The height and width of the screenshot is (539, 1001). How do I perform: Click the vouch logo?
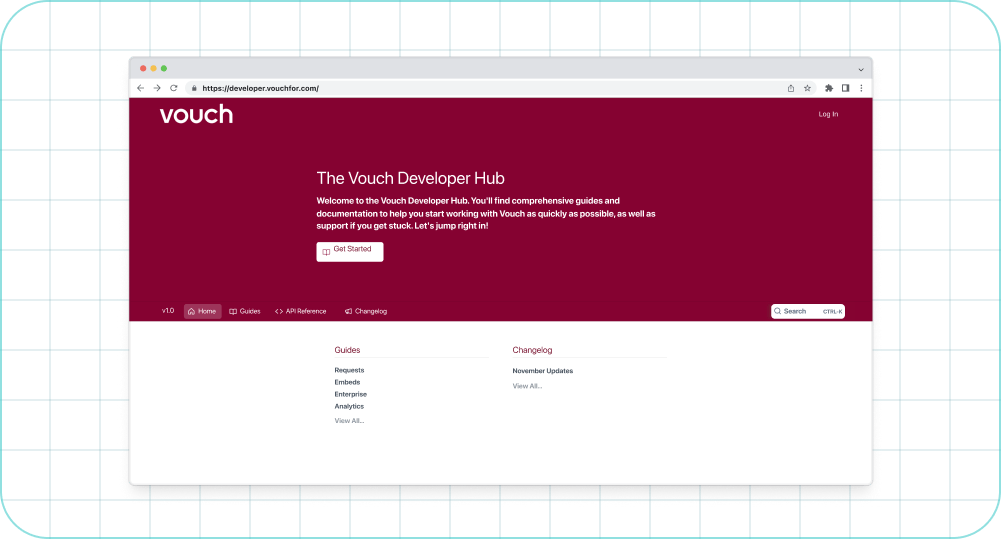pos(197,114)
